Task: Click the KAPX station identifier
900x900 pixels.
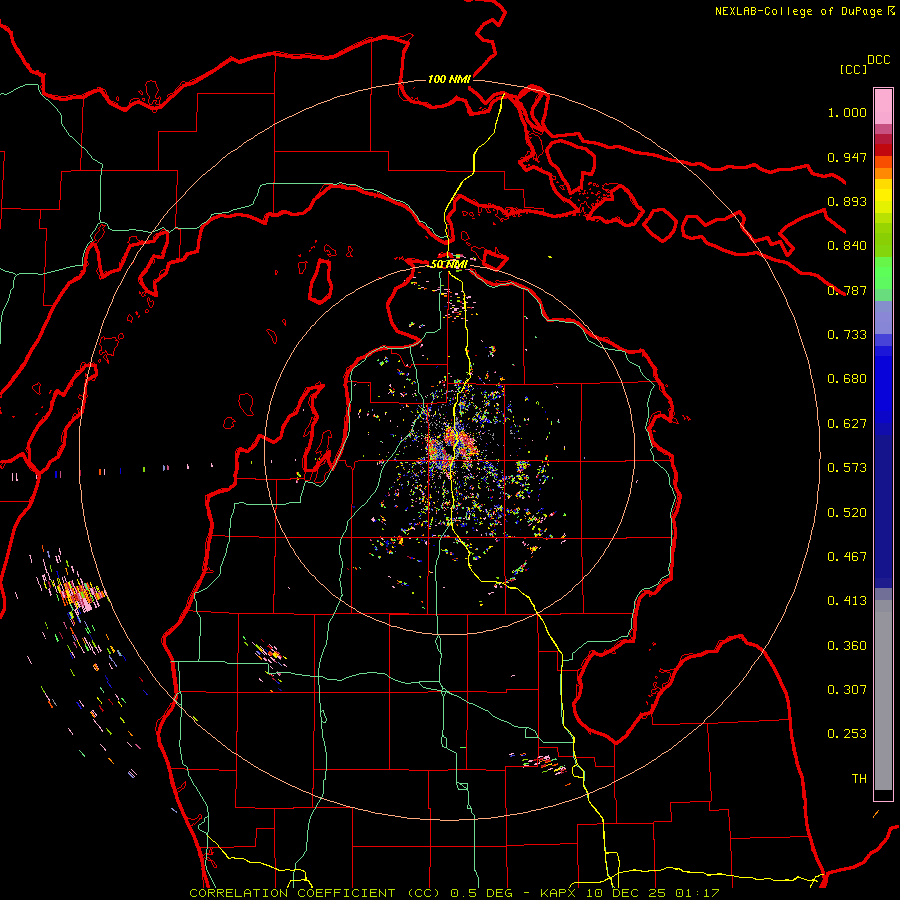Action: coord(558,893)
